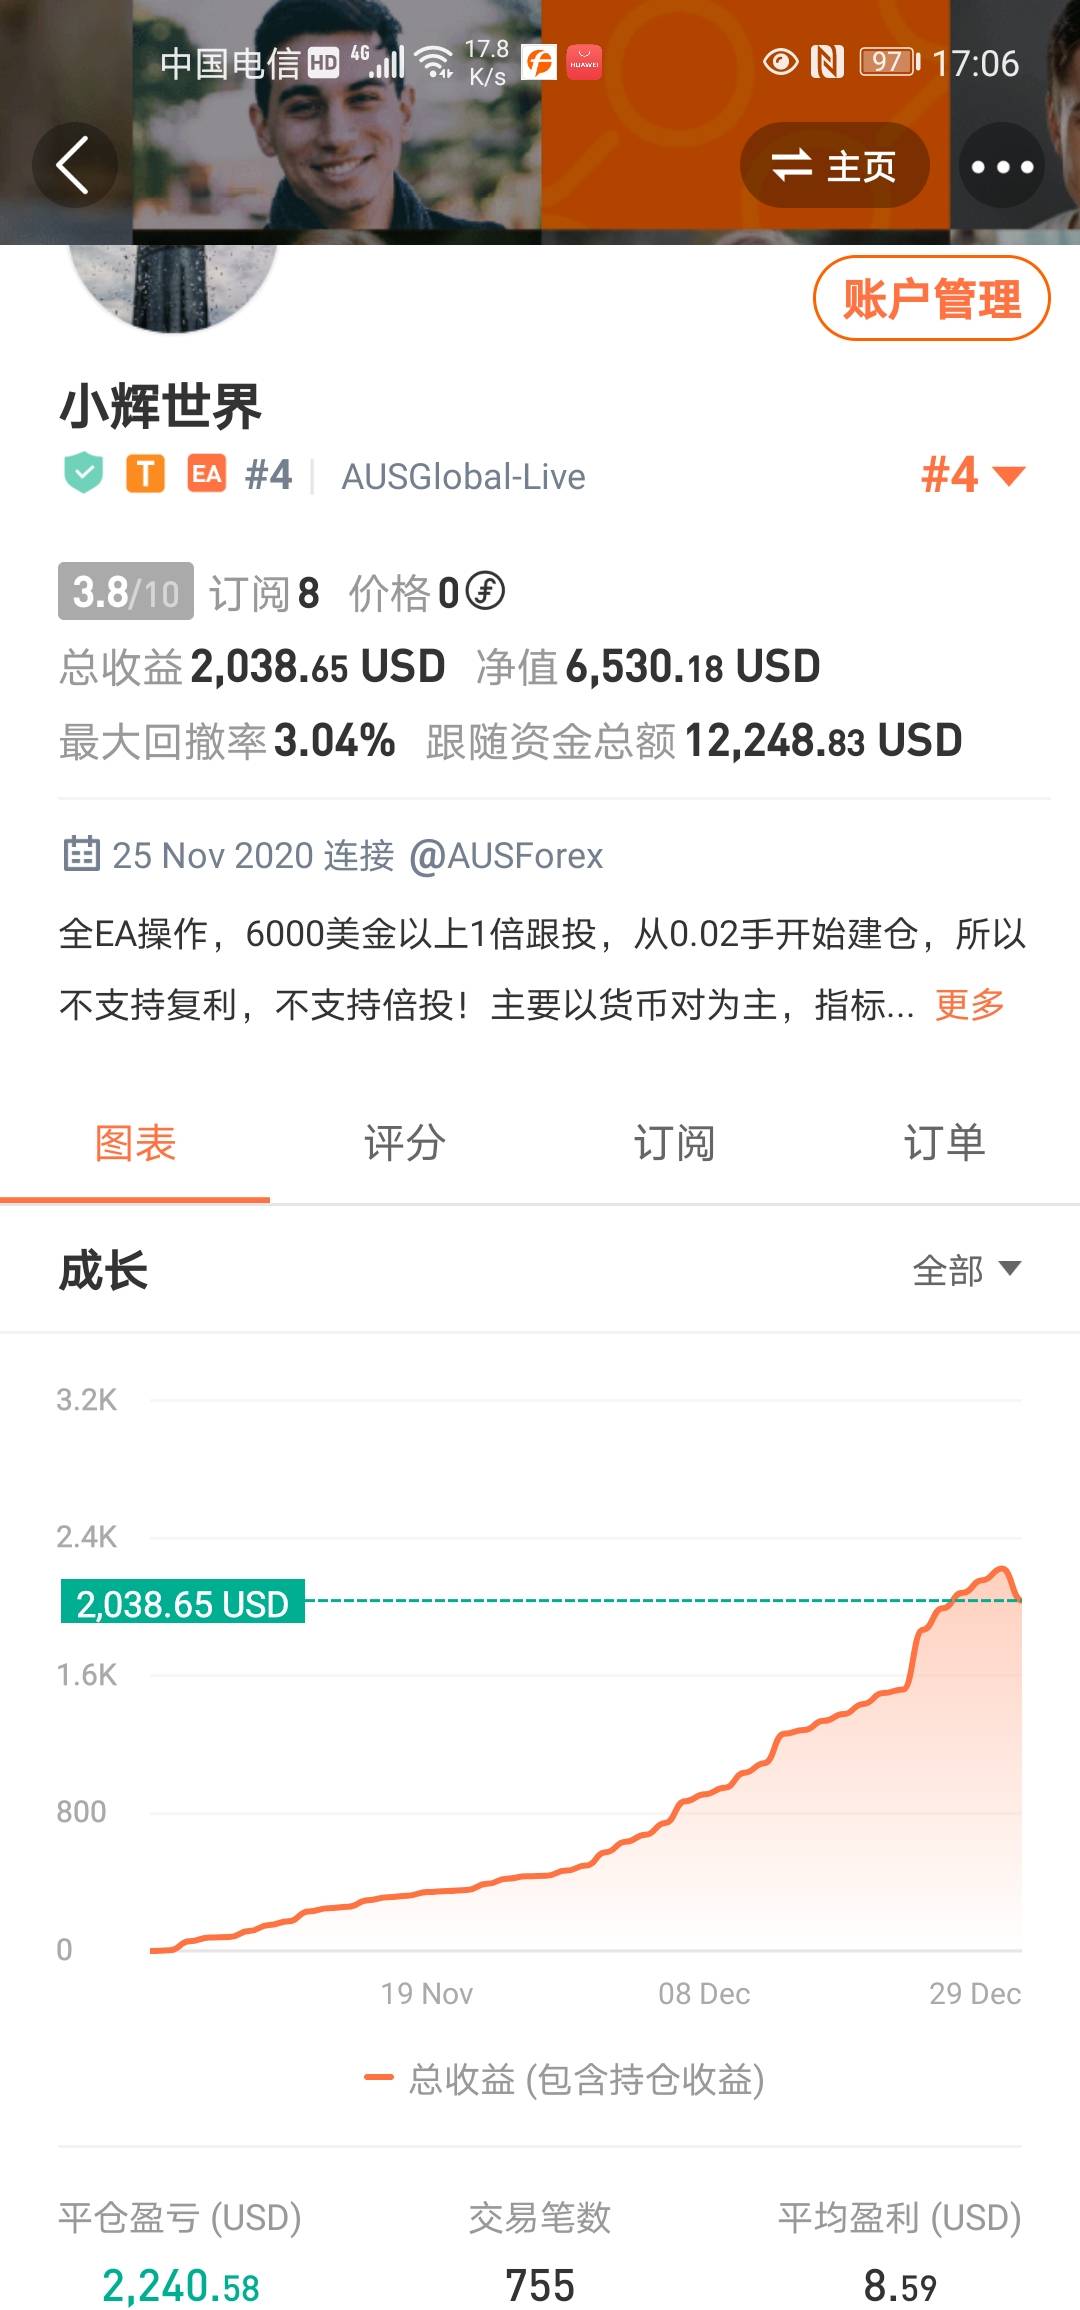Tap the green verified shield badge

coord(84,474)
